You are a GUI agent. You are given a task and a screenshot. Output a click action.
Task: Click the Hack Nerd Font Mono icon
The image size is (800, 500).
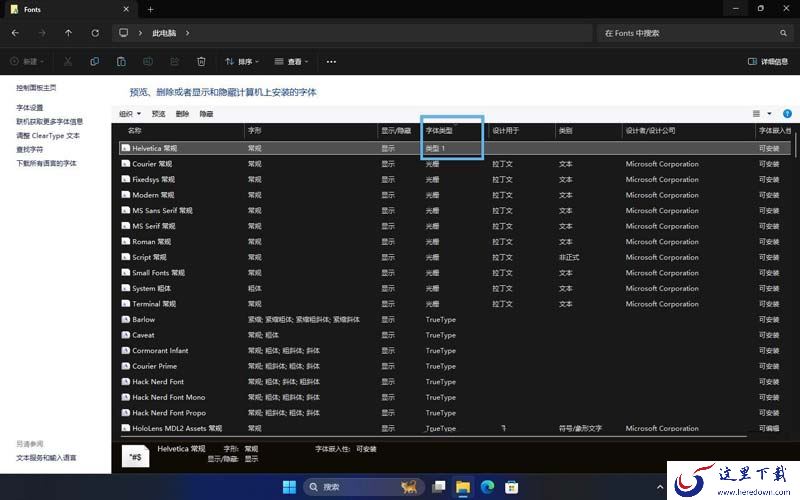point(126,397)
